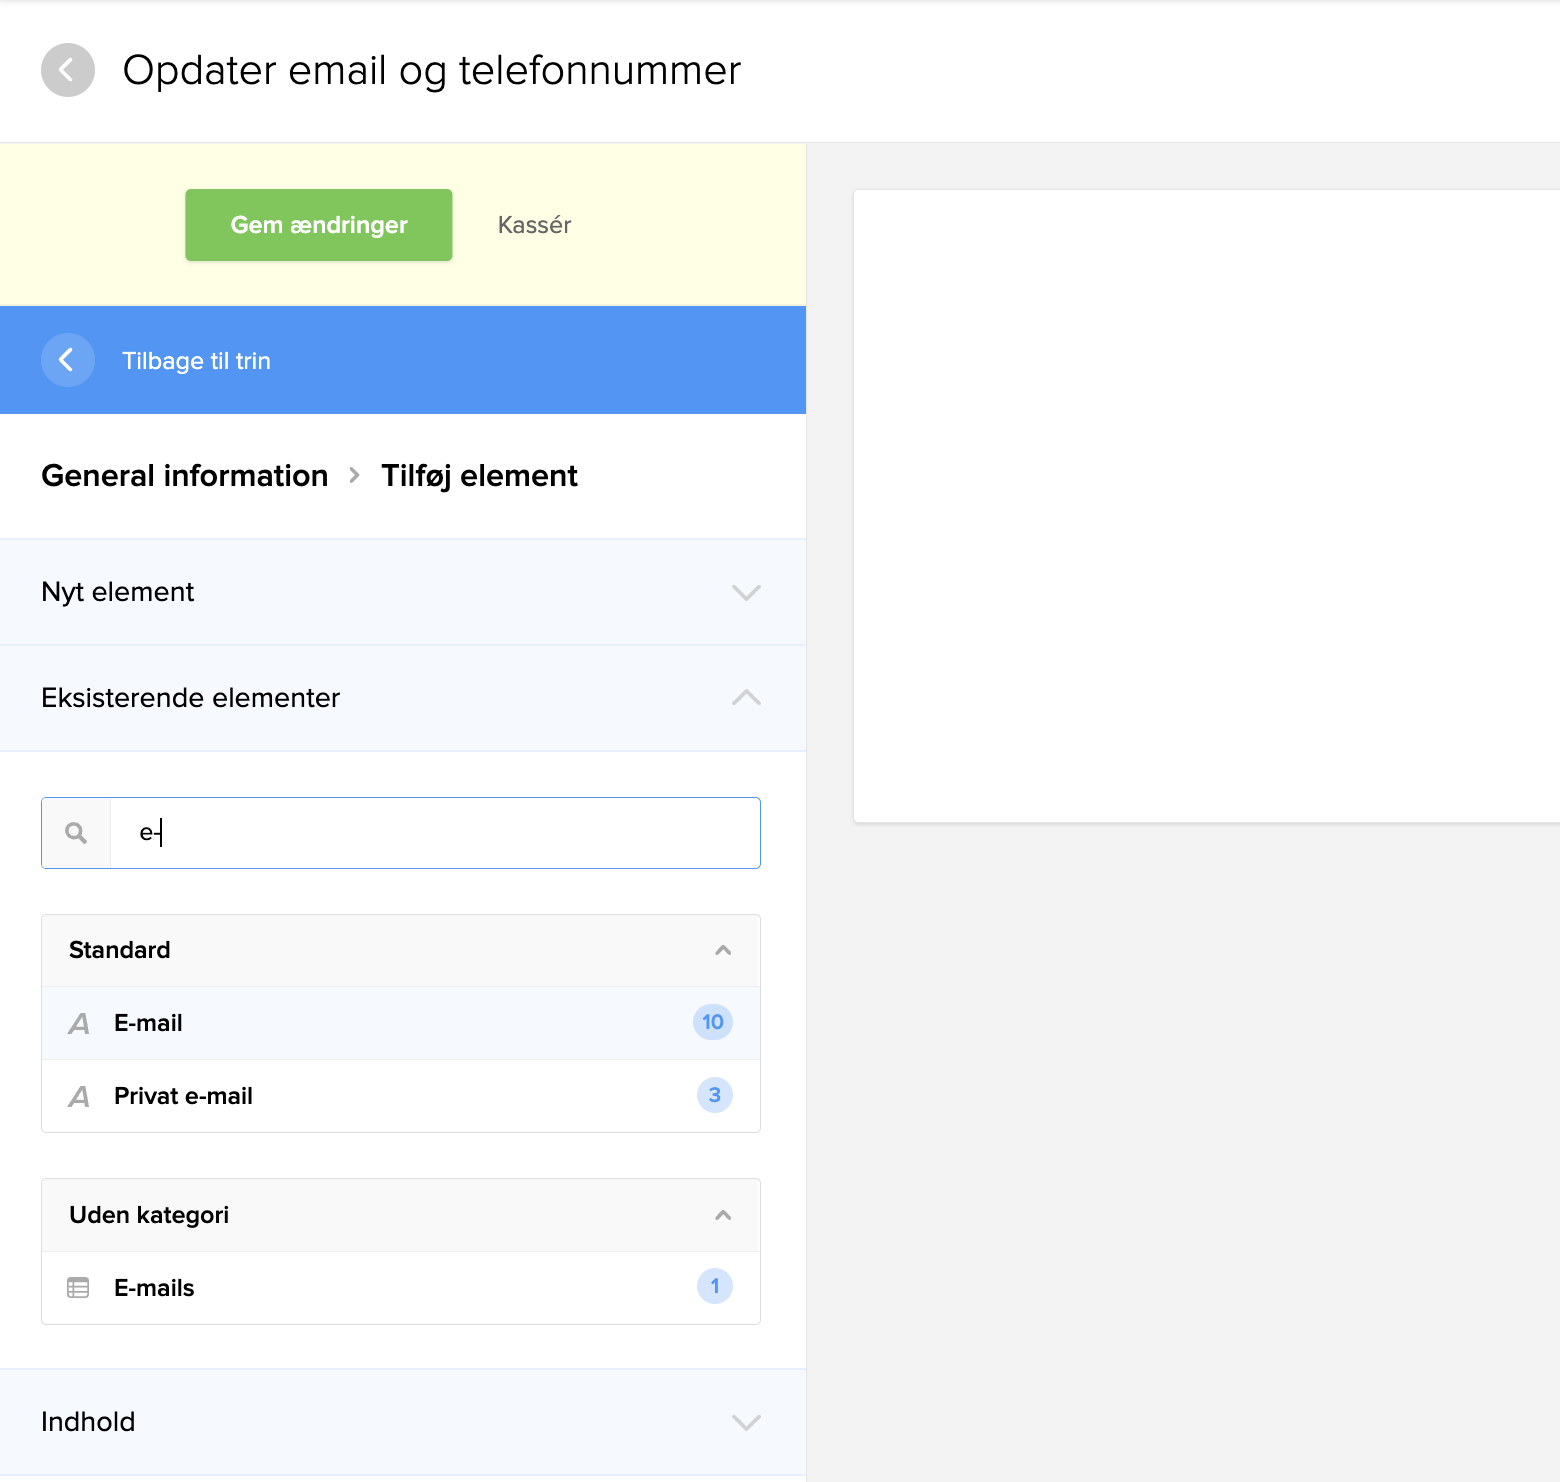Select the Privat e-mail element
1560x1482 pixels.
[x=183, y=1096]
